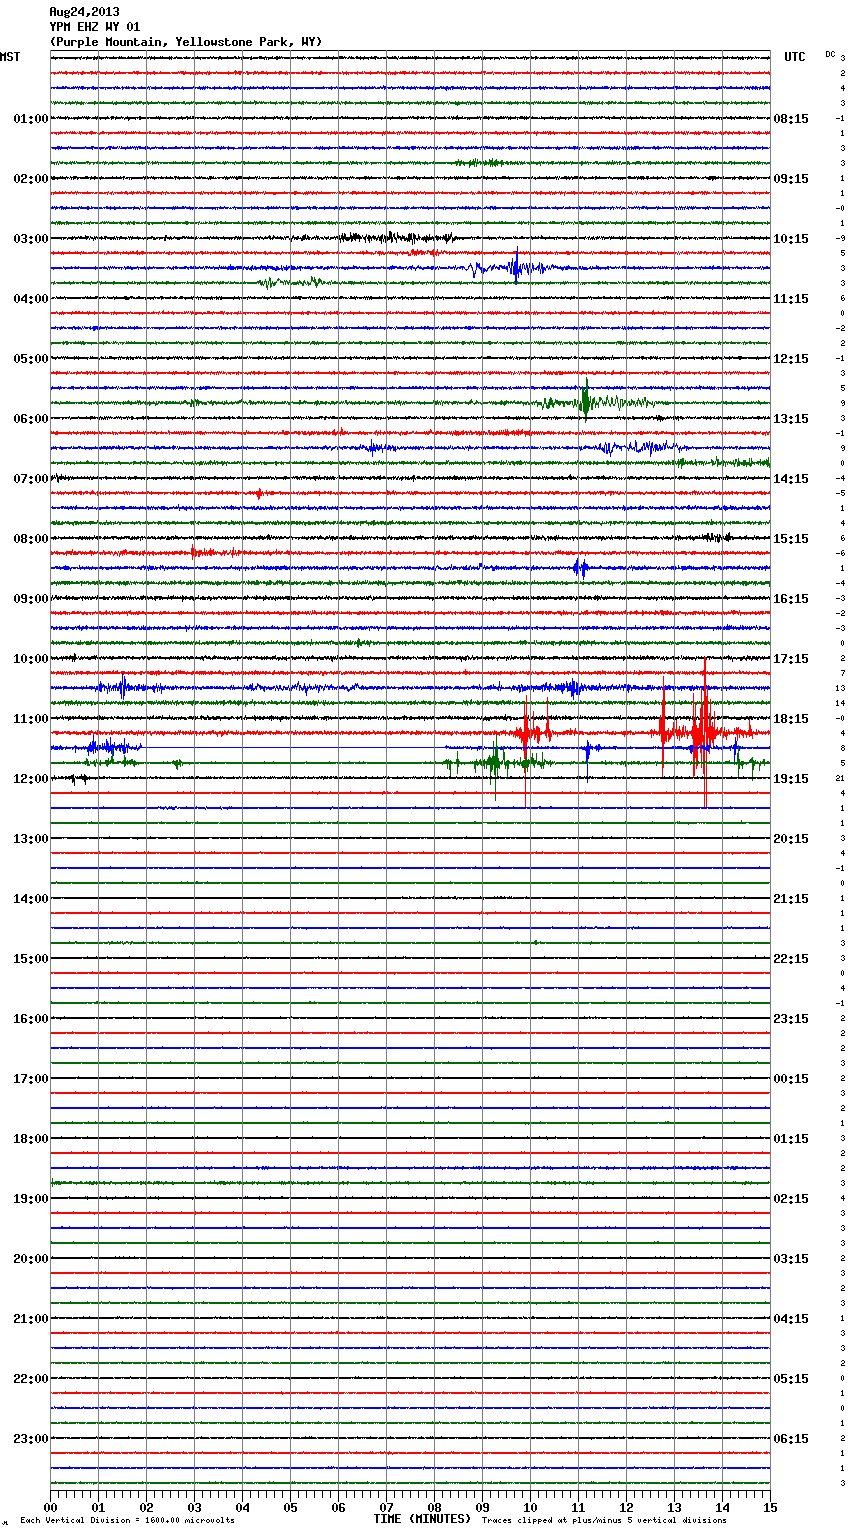Click the traces clipped footnote text
The image size is (850, 1534).
(x=604, y=1520)
